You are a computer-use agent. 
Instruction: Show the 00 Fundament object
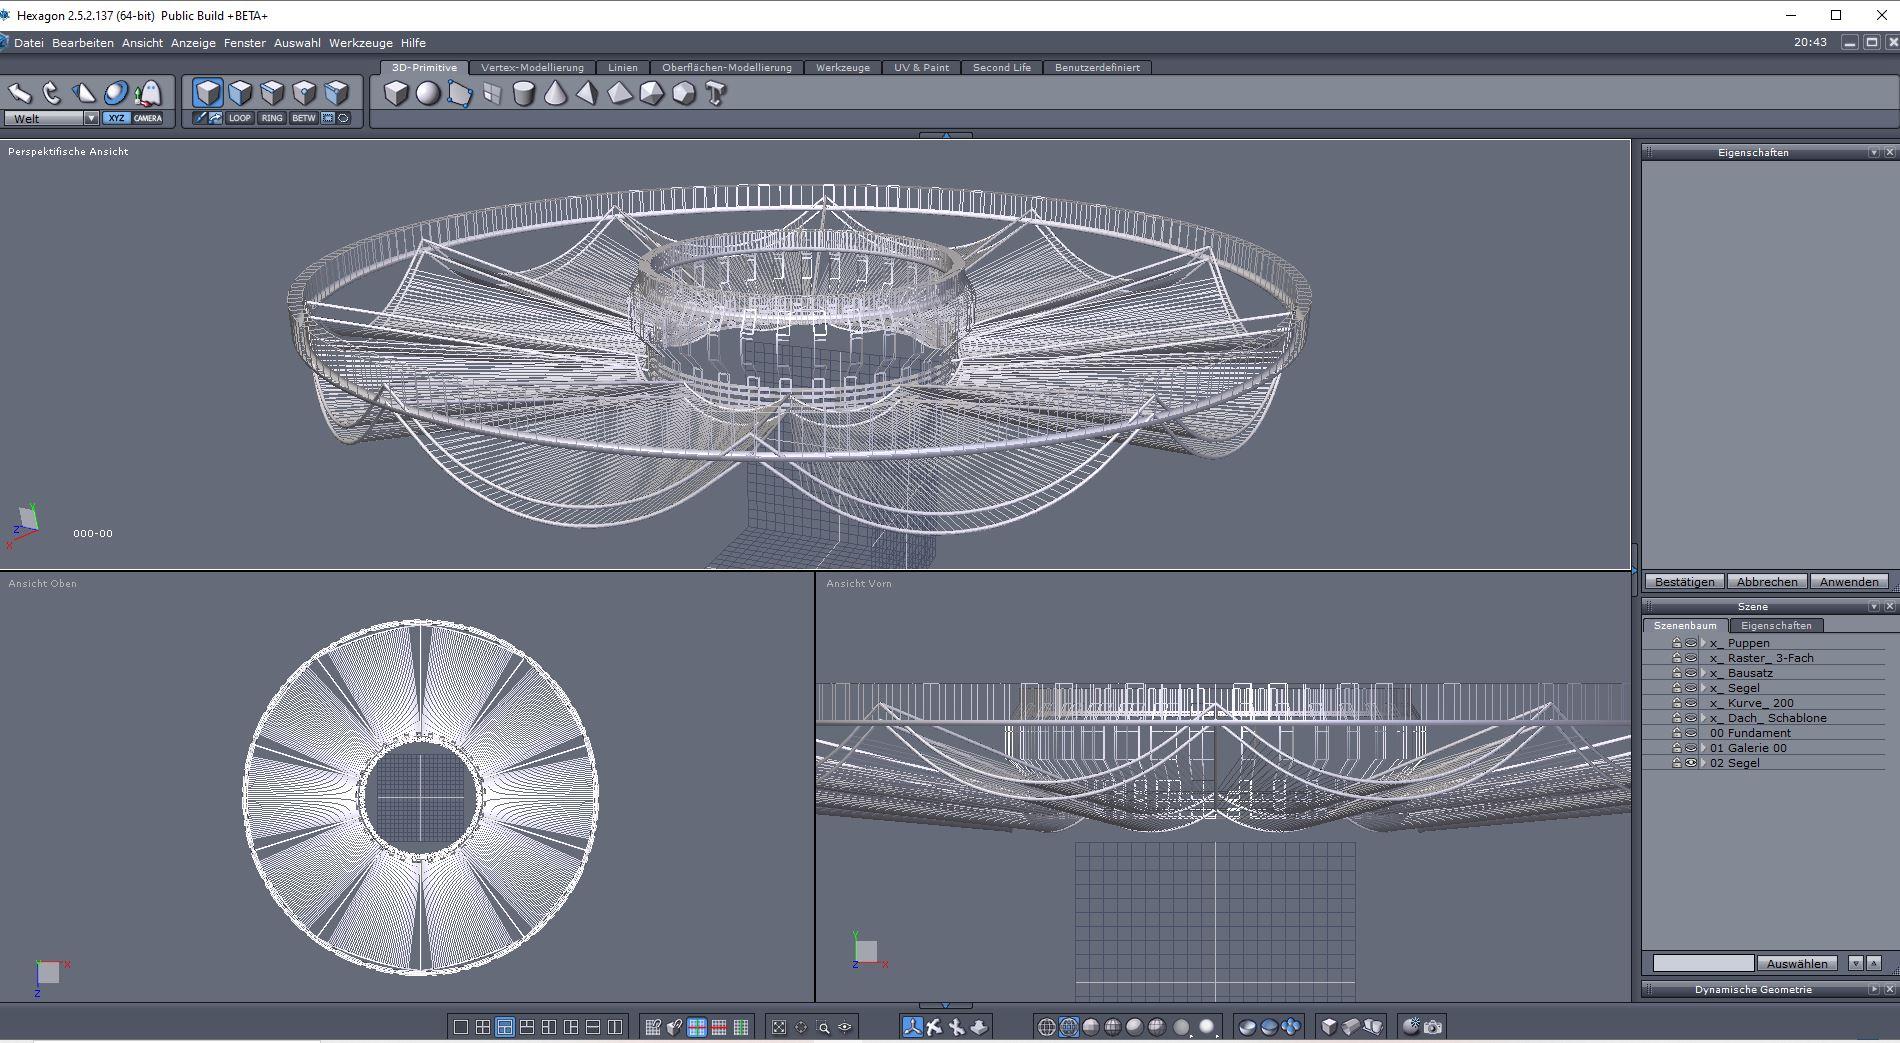tap(1691, 733)
